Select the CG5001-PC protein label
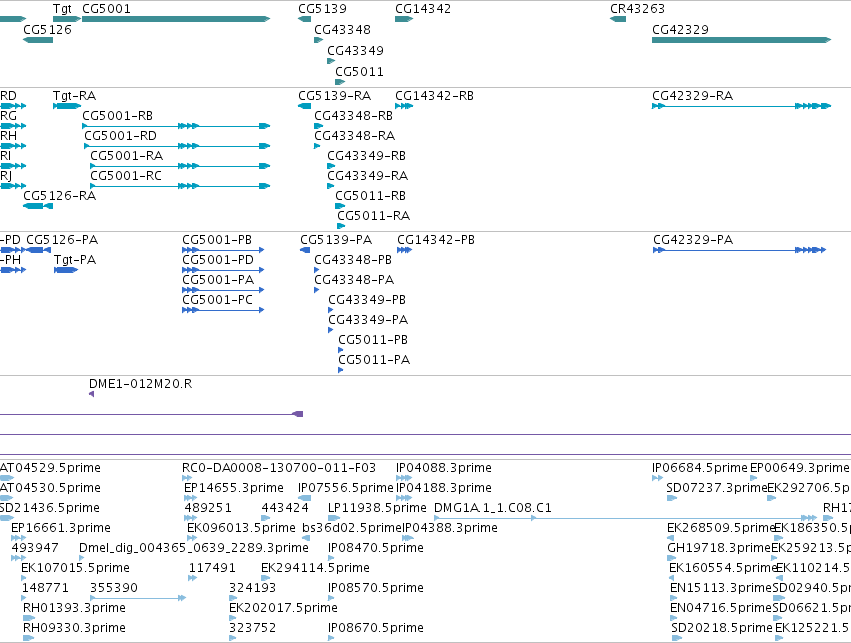 tap(217, 300)
